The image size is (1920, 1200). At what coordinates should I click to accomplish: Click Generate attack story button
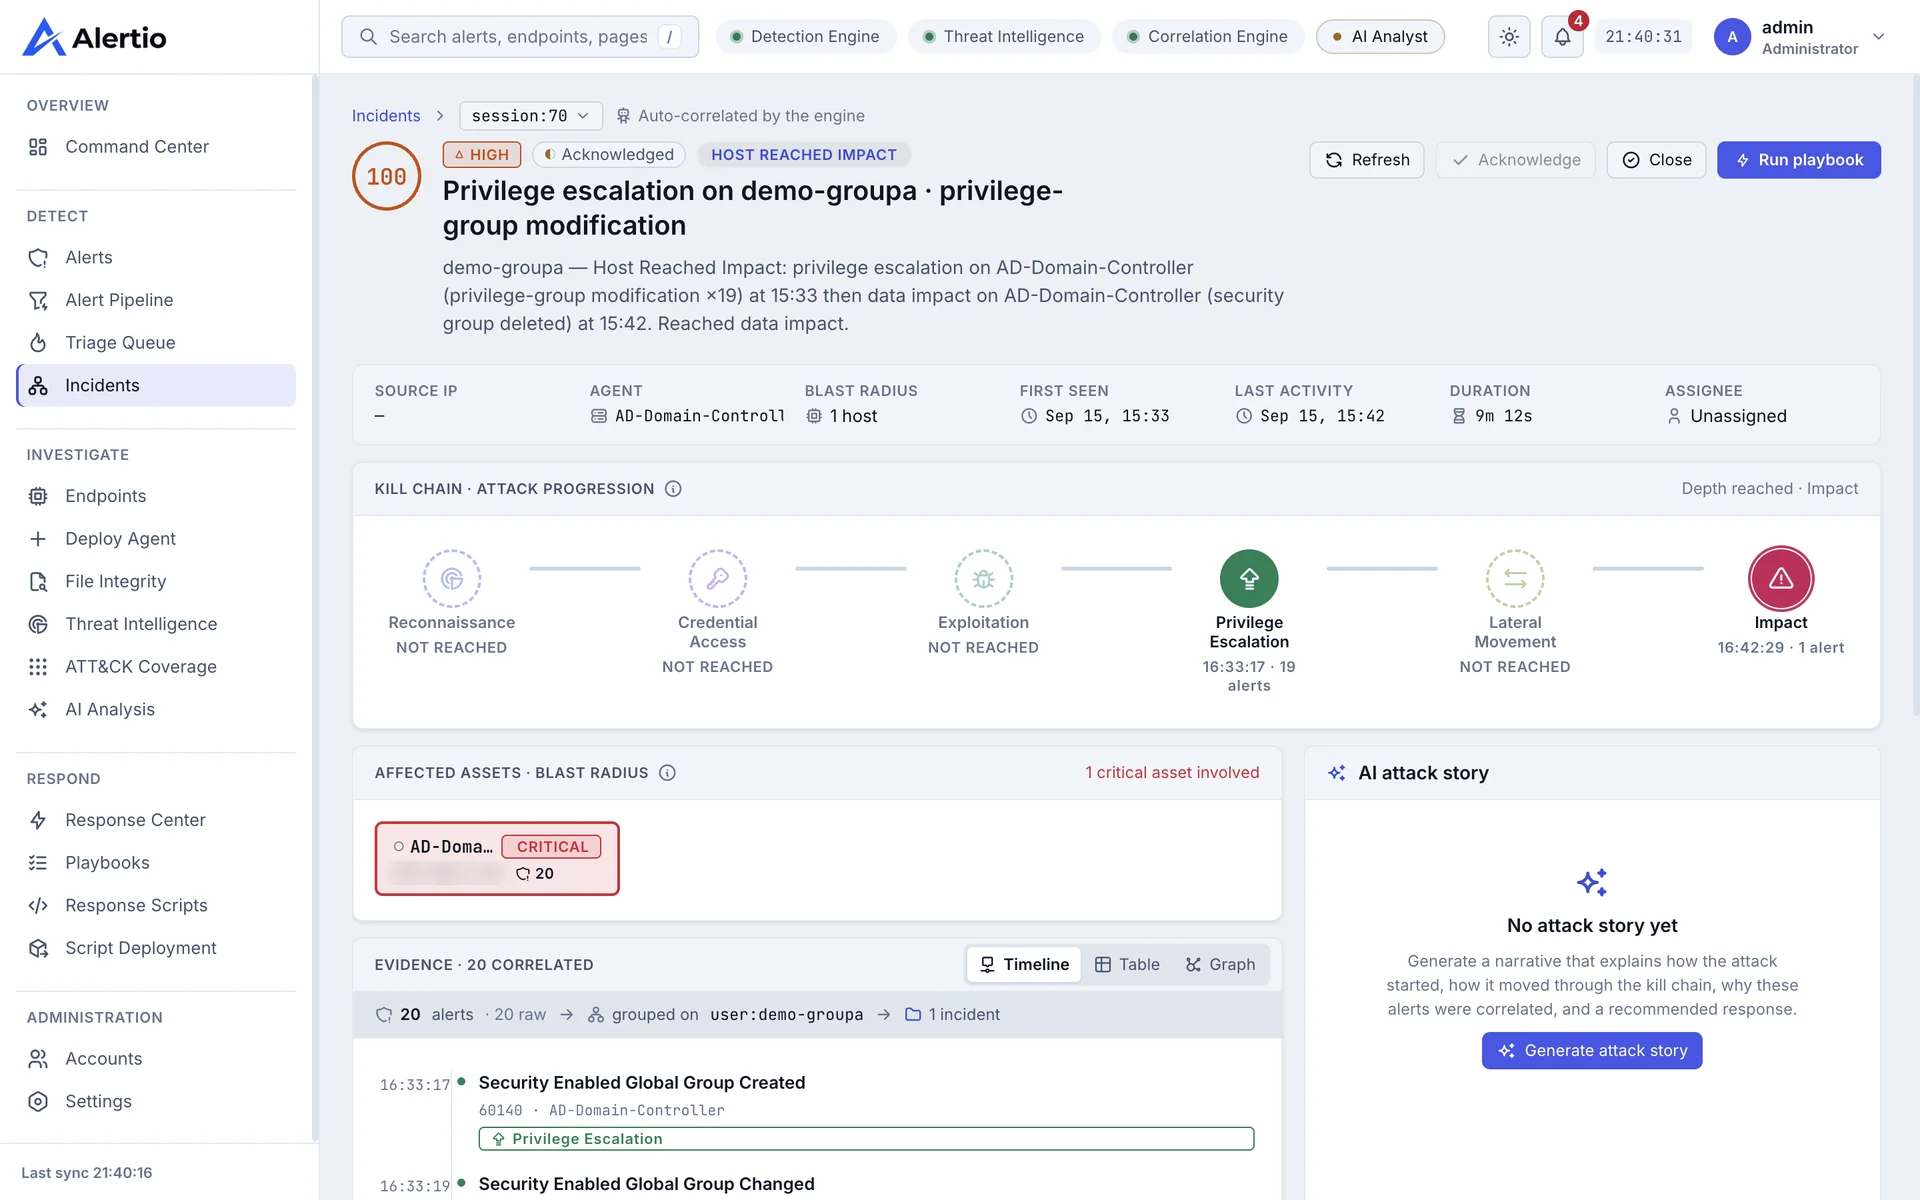coord(1591,1051)
